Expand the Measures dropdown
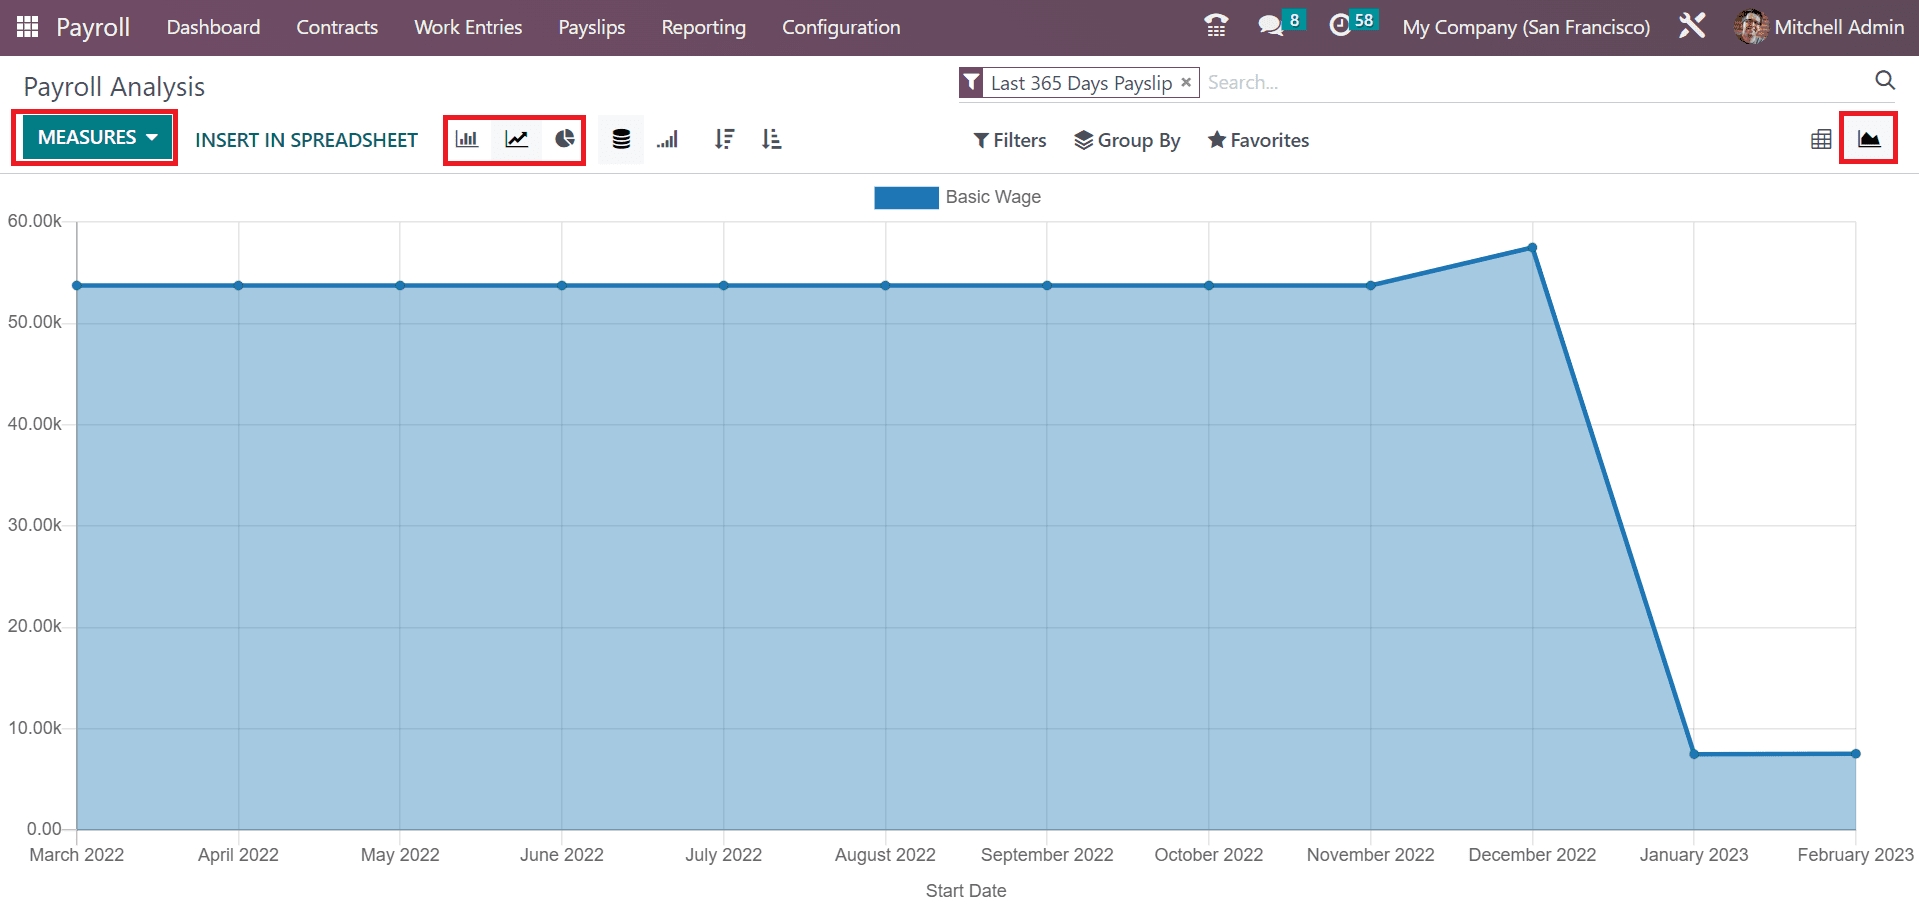The height and width of the screenshot is (907, 1919). click(97, 138)
